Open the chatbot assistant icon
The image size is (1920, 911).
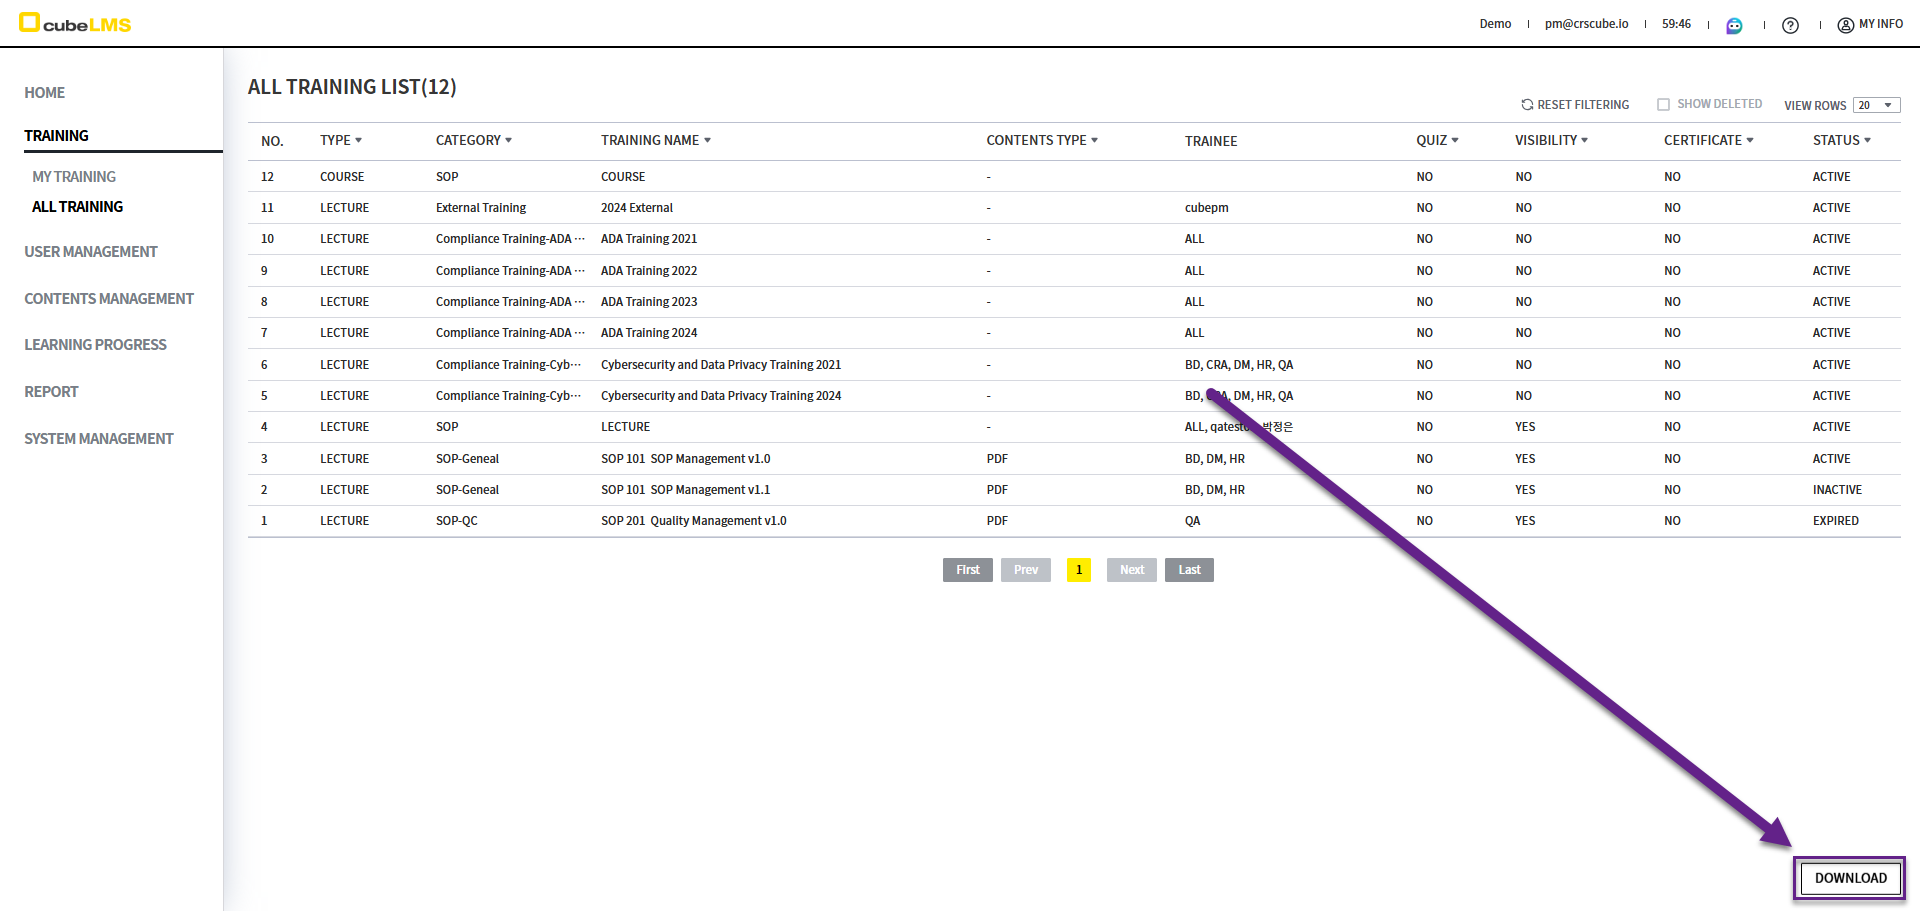[x=1734, y=25]
